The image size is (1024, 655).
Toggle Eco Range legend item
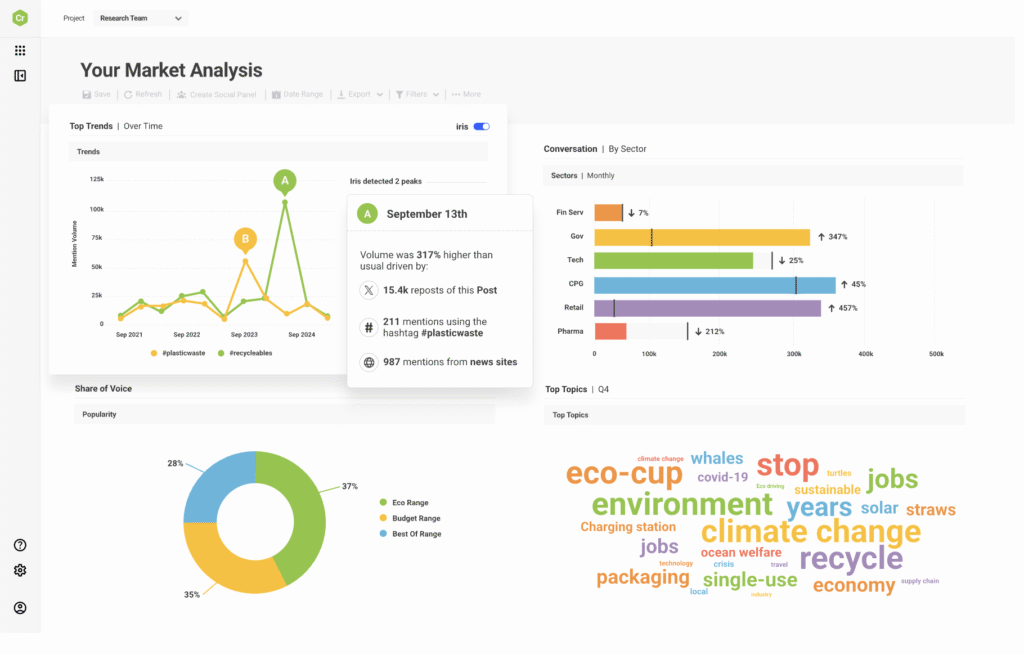(404, 503)
